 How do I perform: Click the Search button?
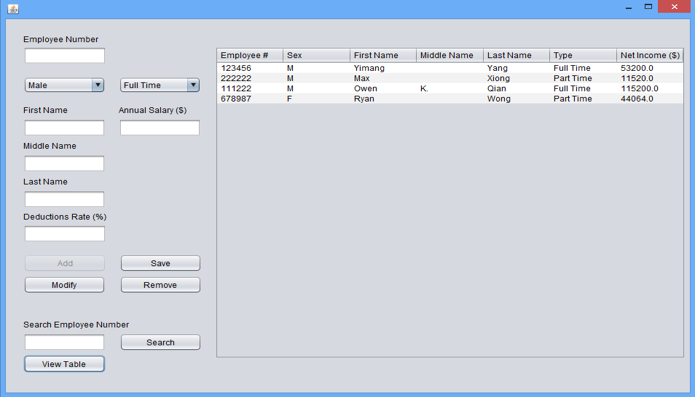coord(160,342)
